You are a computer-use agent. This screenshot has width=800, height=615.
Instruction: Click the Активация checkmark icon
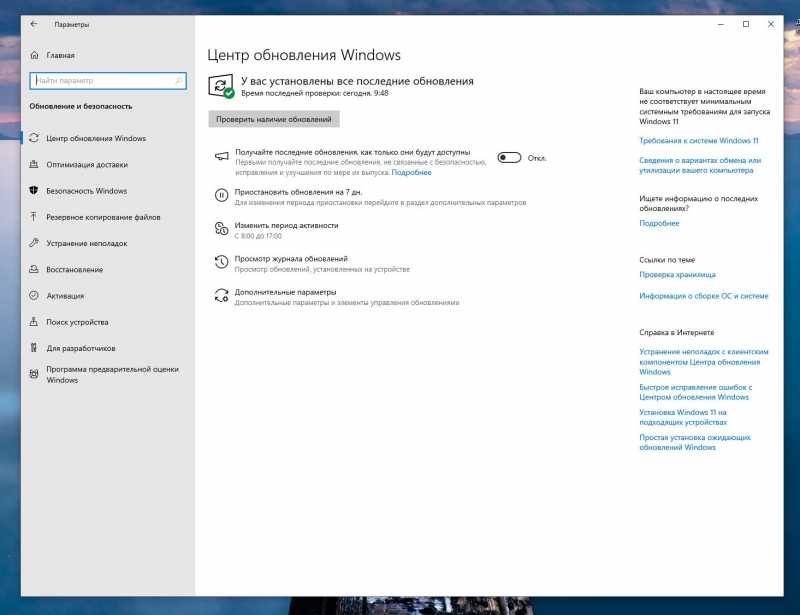click(34, 296)
